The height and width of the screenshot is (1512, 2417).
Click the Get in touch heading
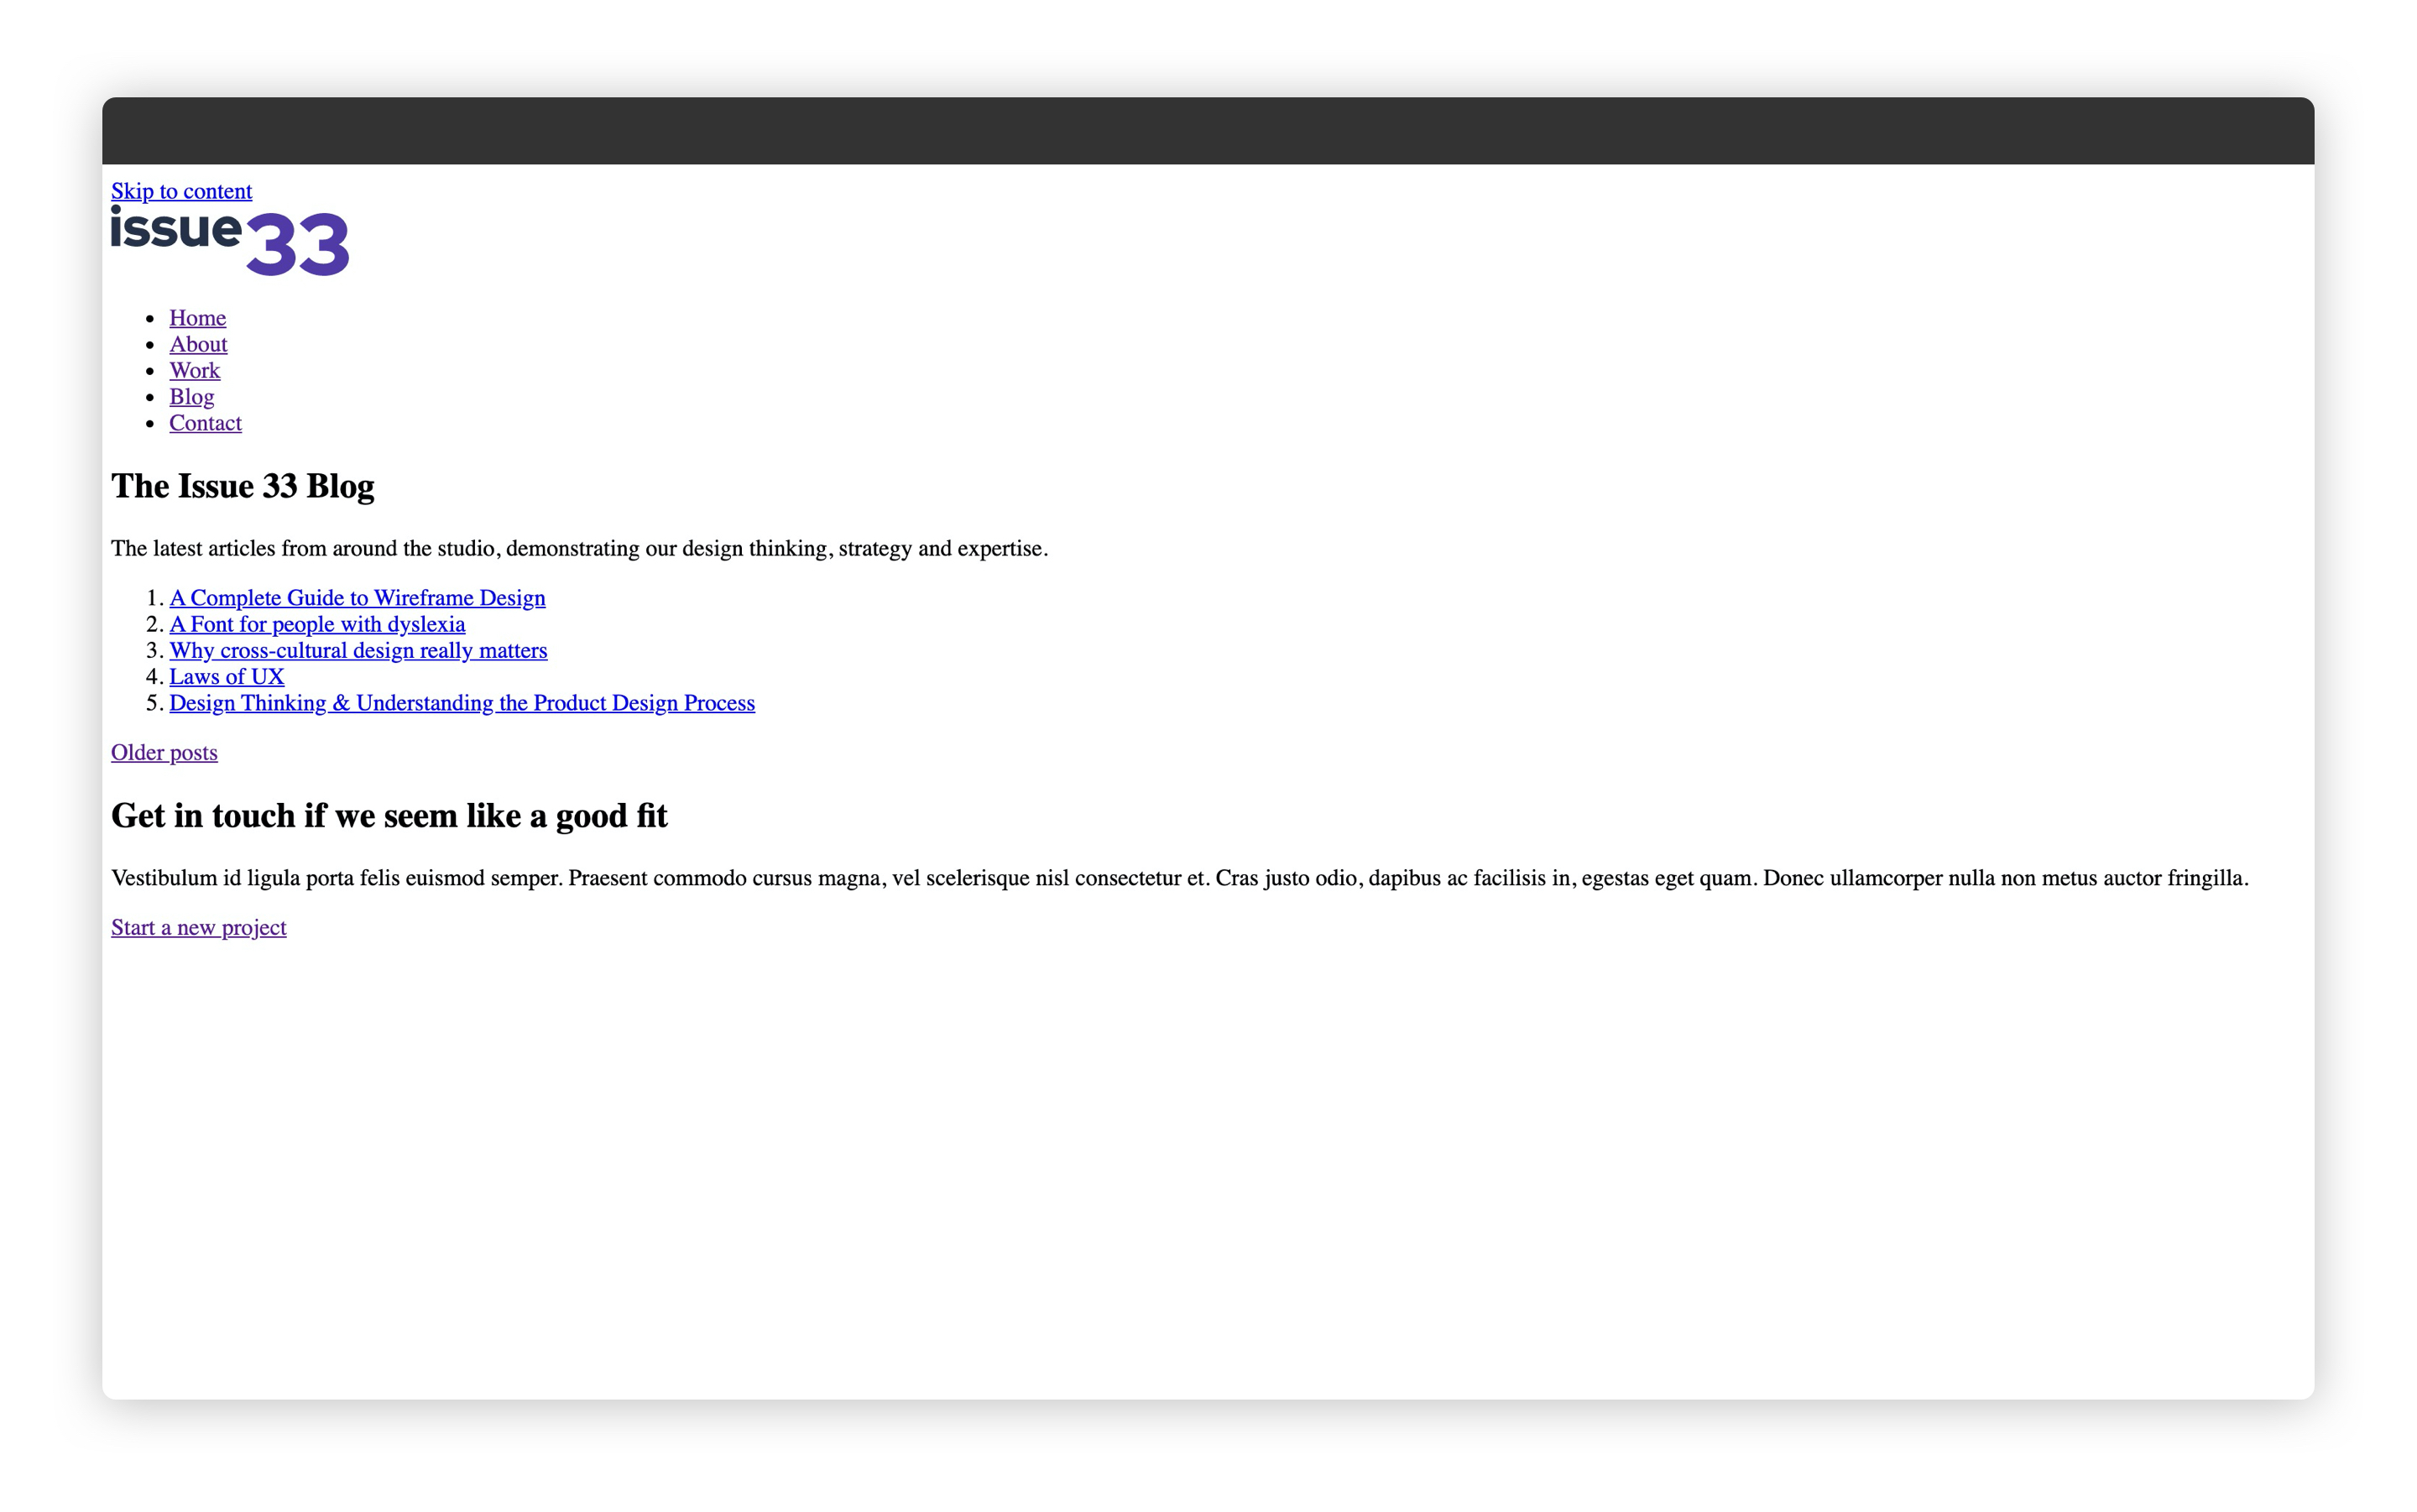(389, 816)
